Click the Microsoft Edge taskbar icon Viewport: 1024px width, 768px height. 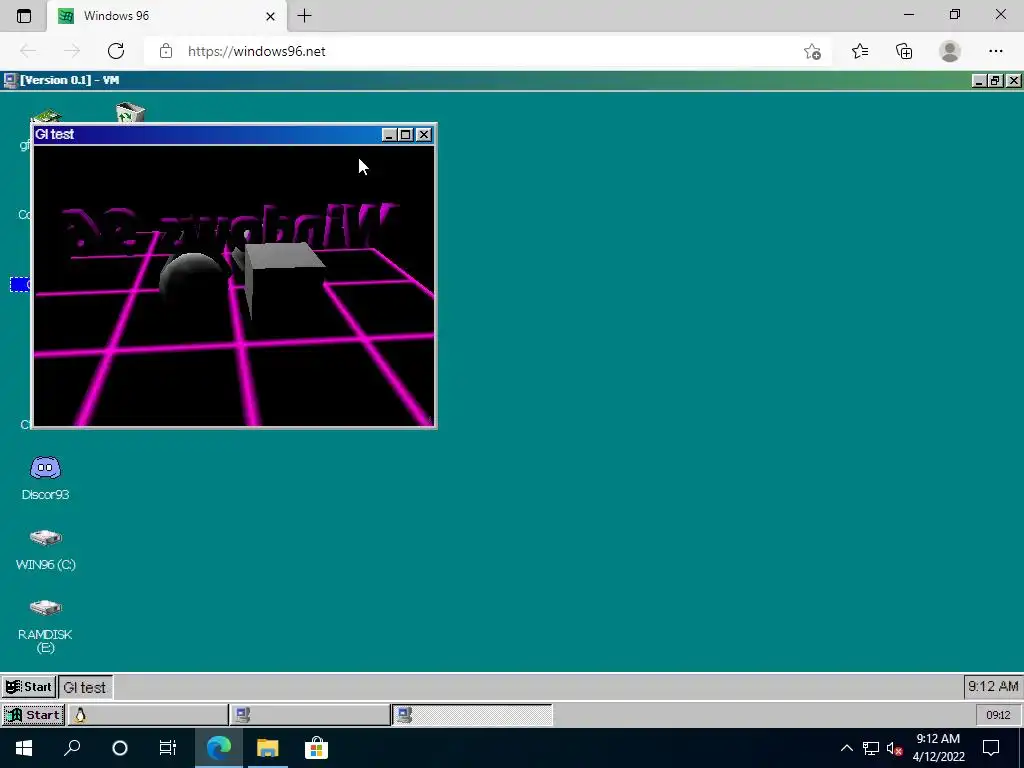[x=219, y=748]
